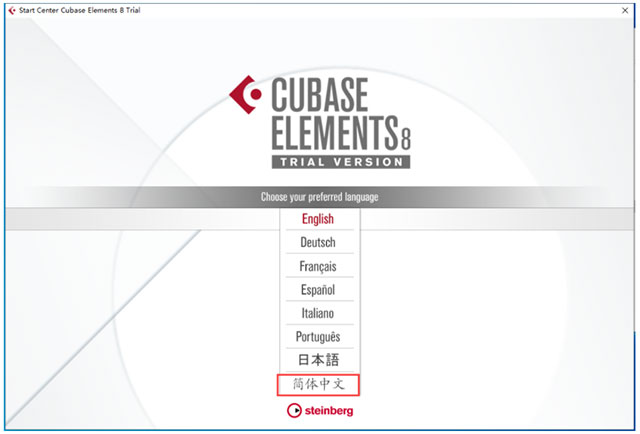
Task: Click the TRIAL VERSION badge
Action: [341, 162]
